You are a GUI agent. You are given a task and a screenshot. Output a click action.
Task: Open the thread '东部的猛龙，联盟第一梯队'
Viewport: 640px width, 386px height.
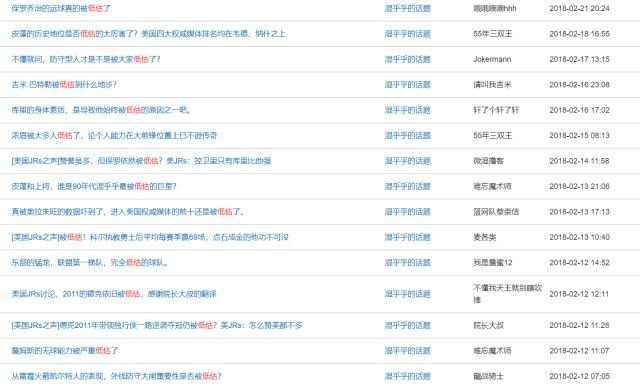point(89,262)
